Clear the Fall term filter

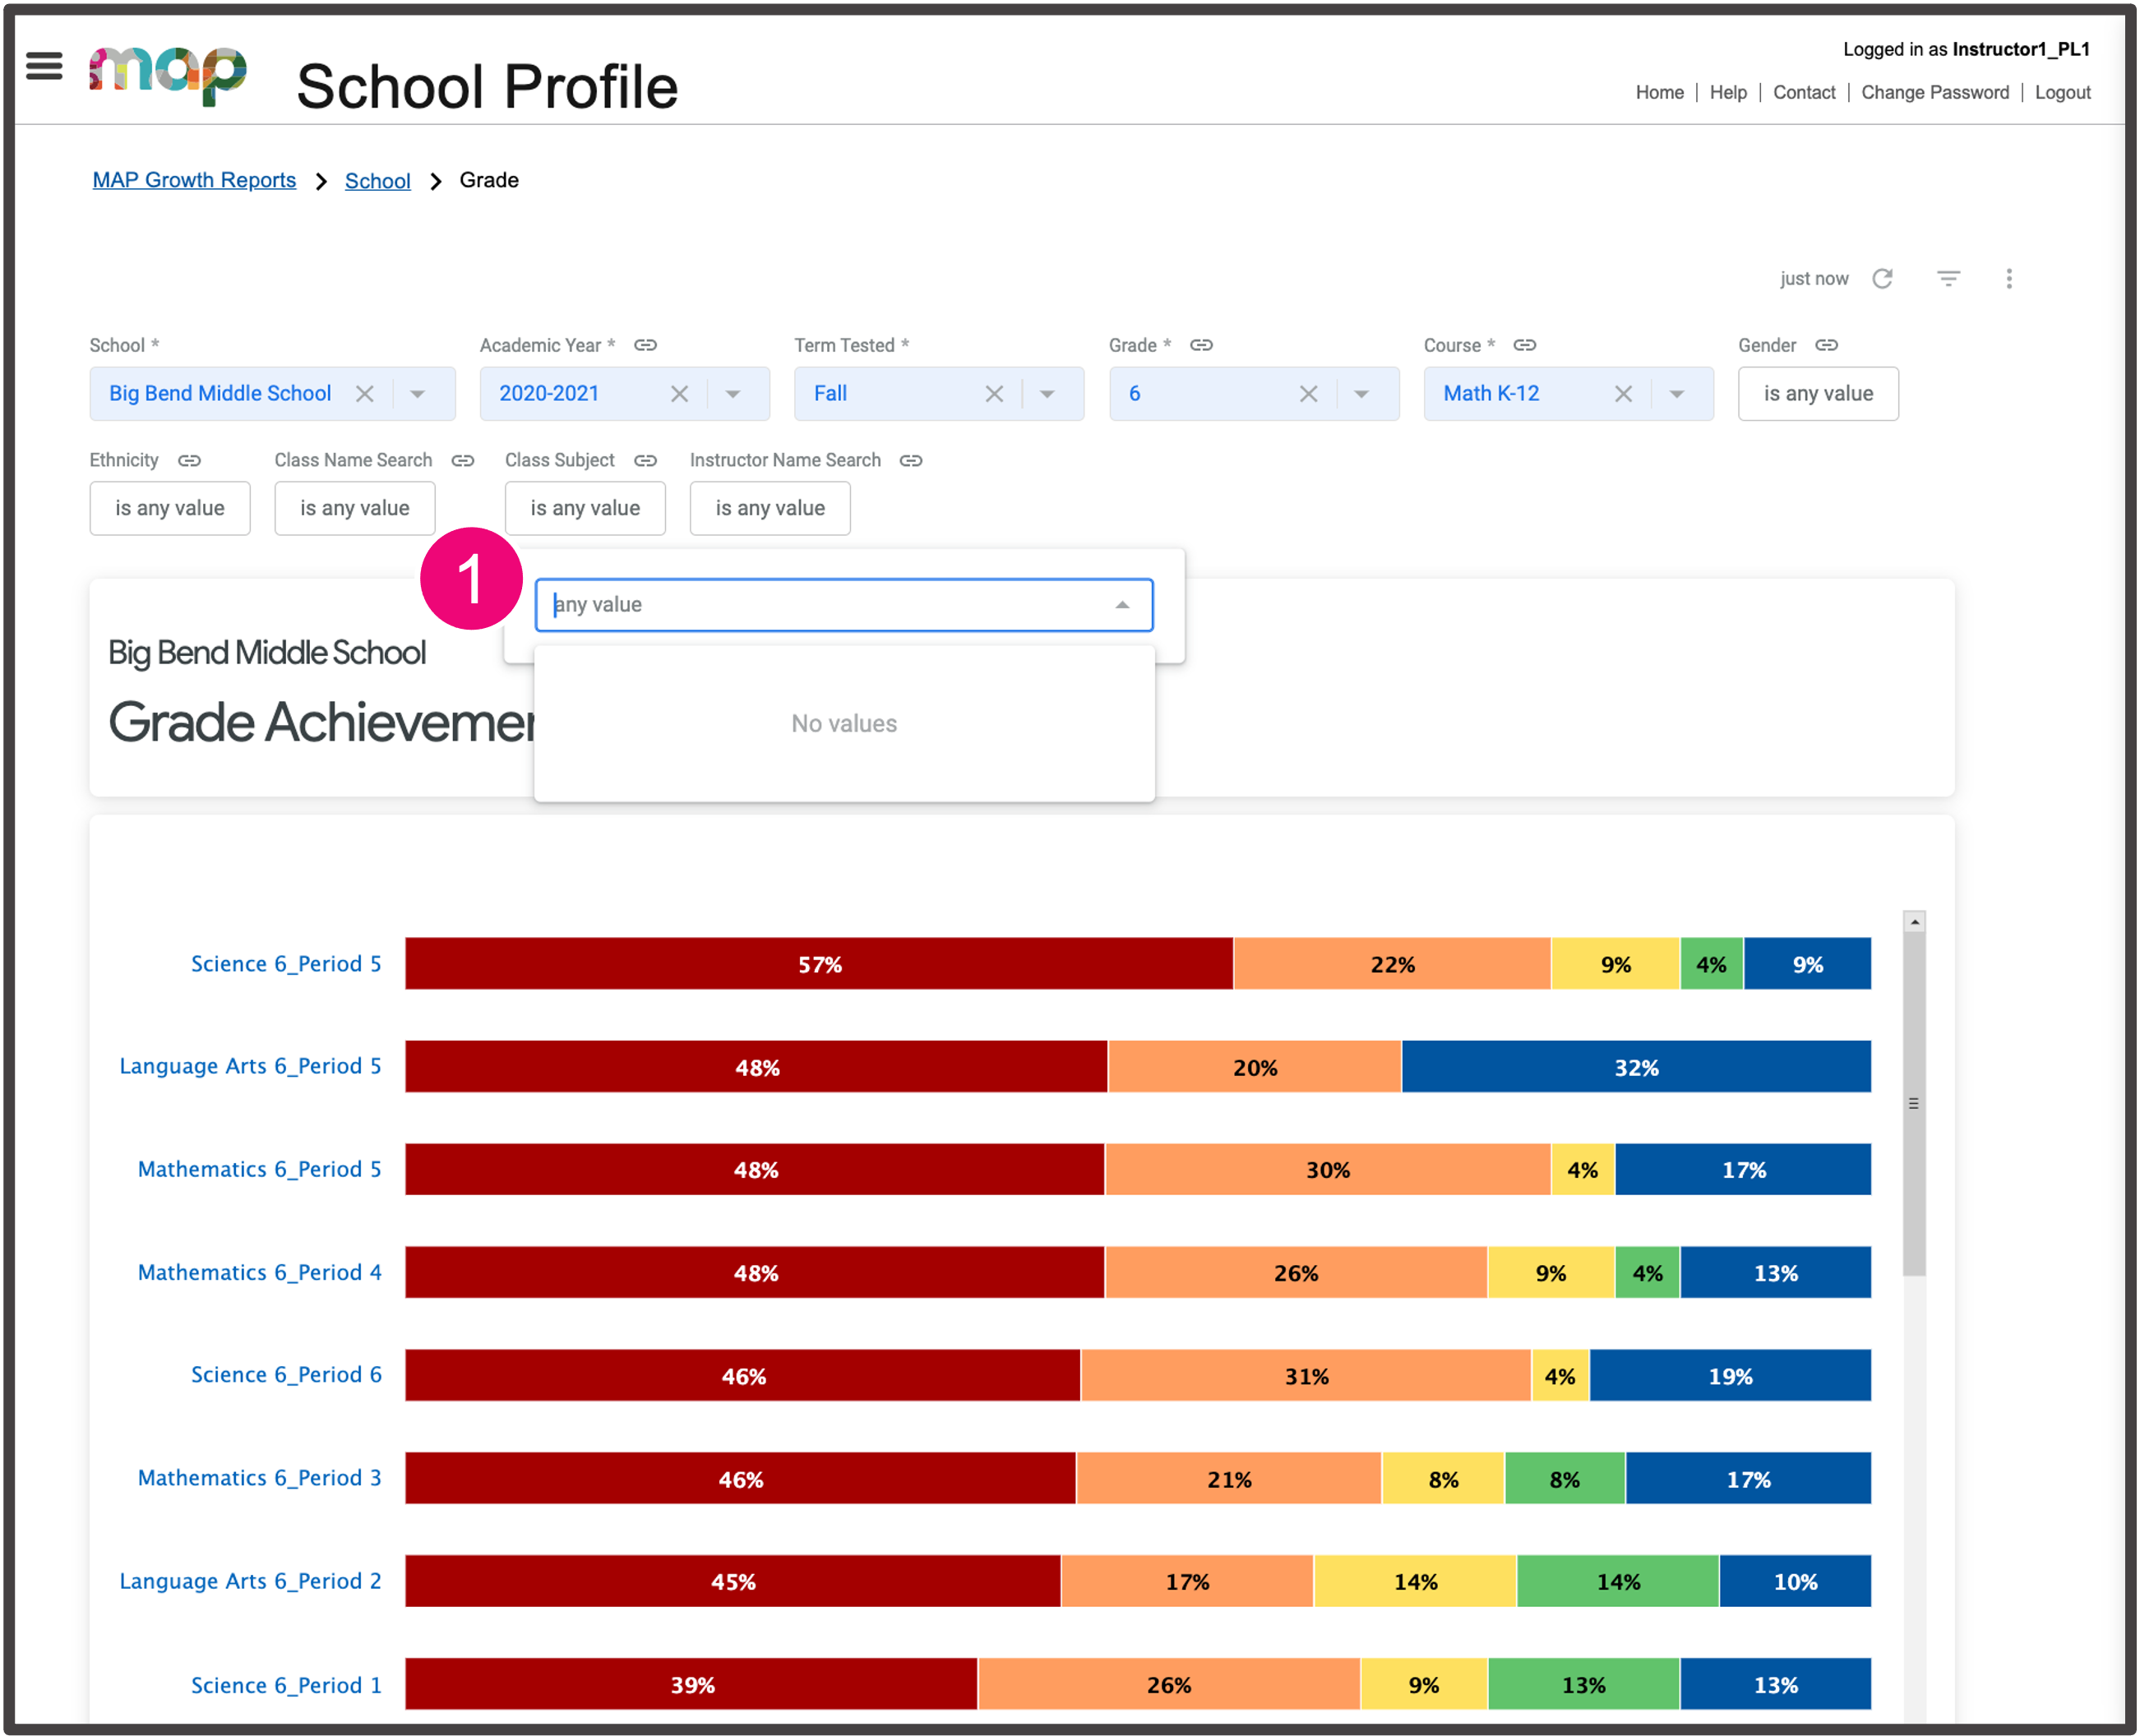point(994,393)
